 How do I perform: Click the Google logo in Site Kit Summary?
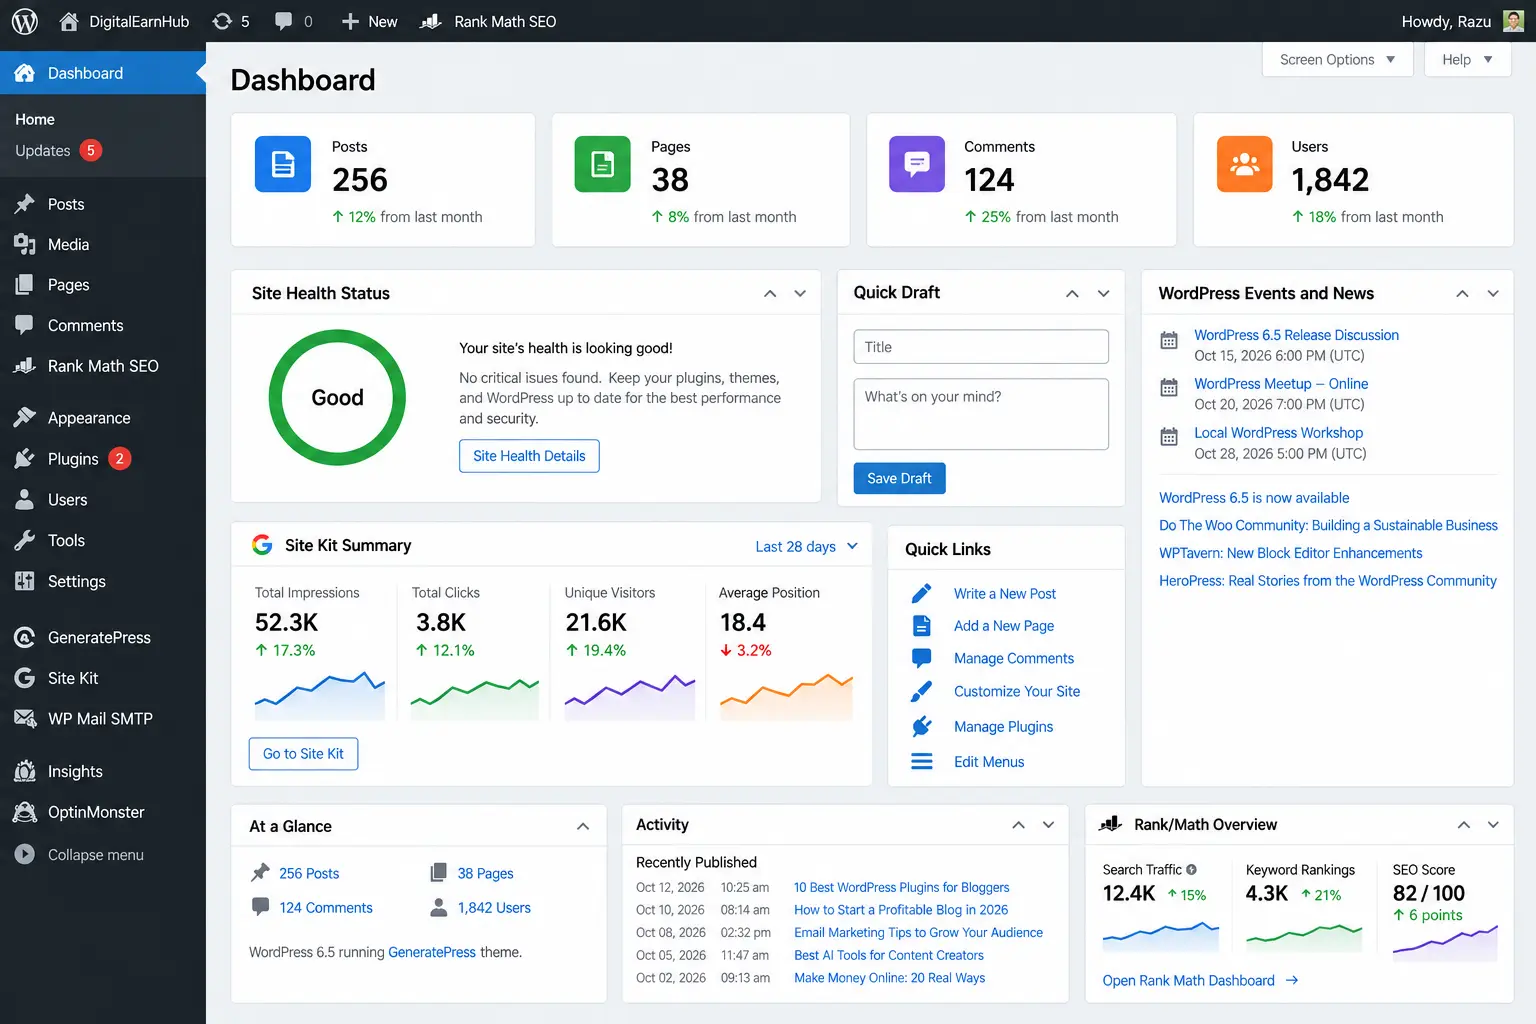click(262, 545)
